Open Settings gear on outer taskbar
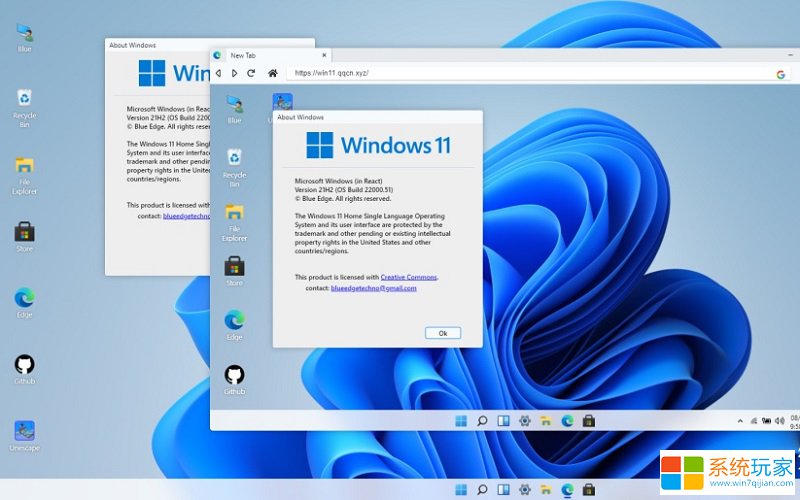The width and height of the screenshot is (800, 500). (524, 490)
